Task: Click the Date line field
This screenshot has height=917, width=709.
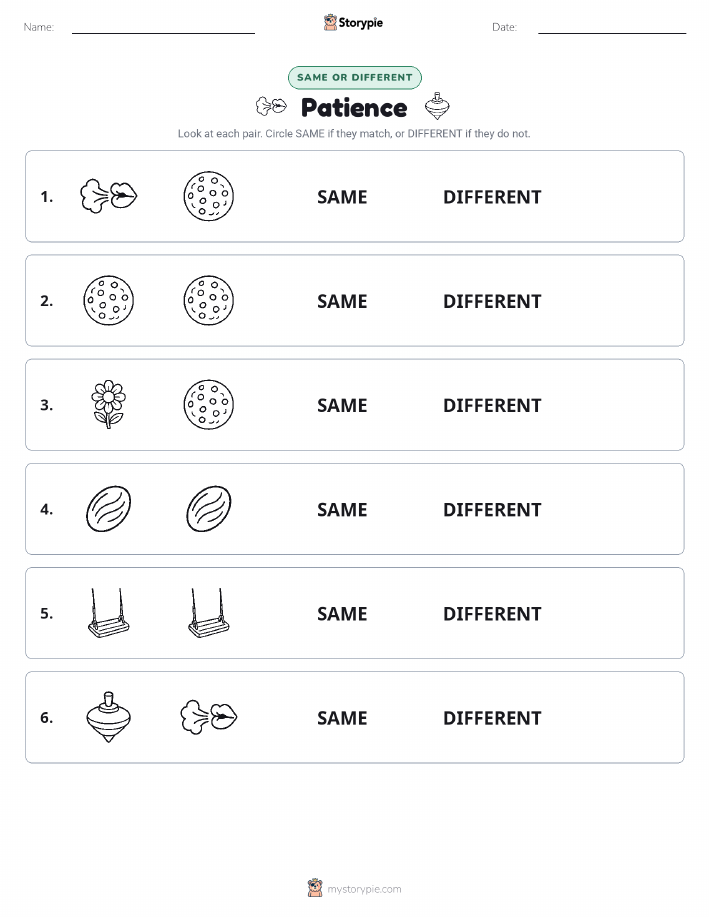Action: [x=612, y=27]
